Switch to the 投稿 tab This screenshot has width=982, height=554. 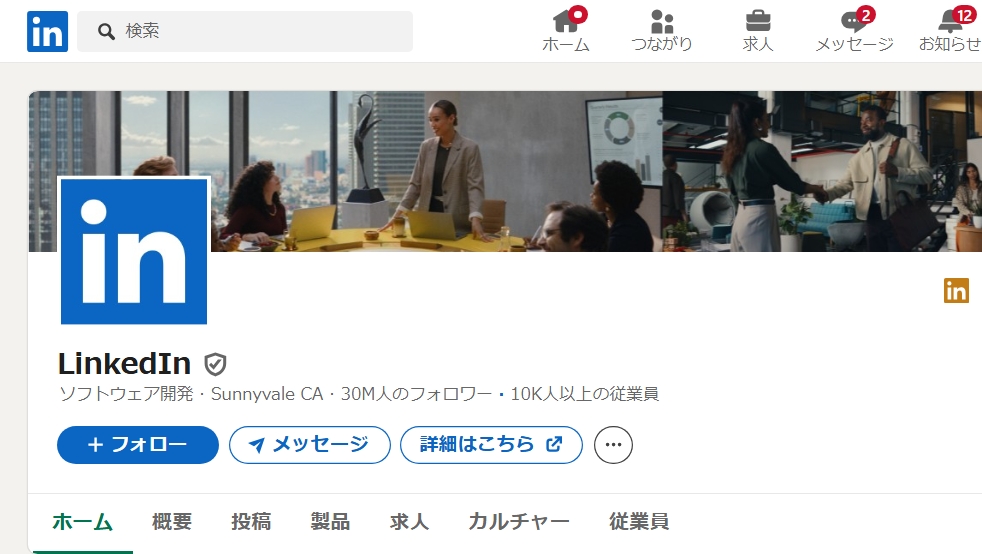[251, 521]
